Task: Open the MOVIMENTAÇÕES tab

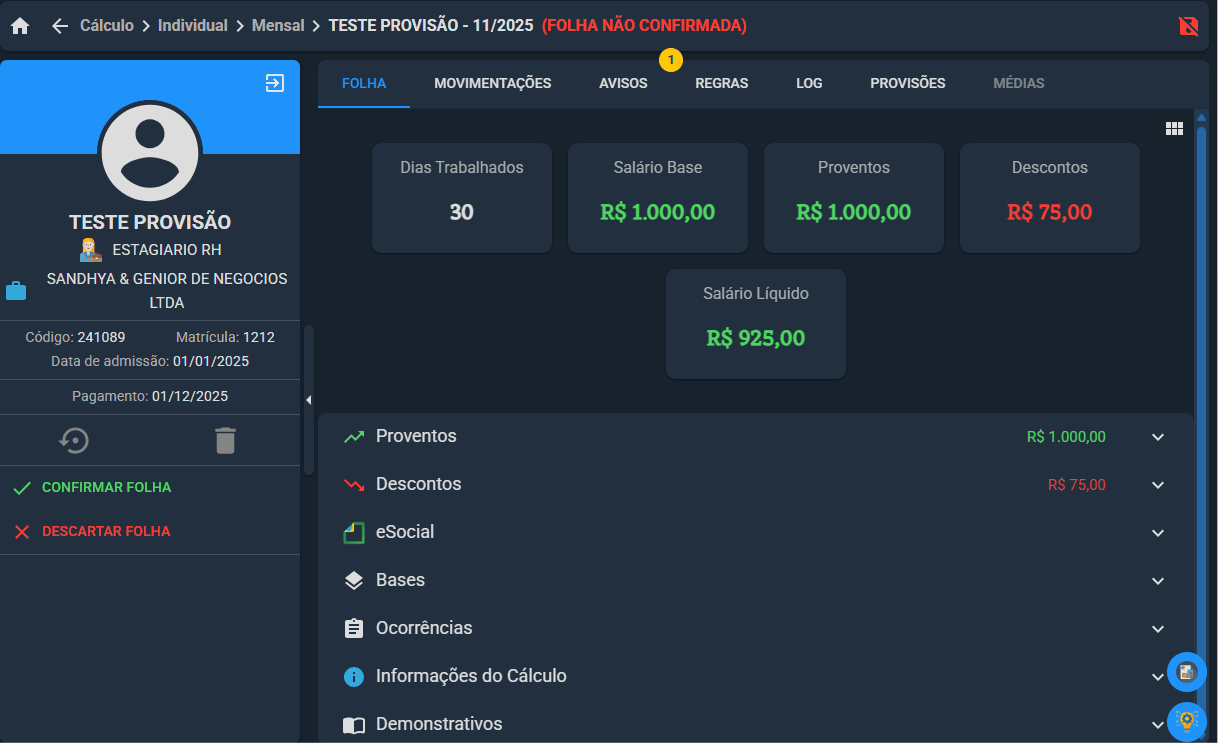Action: pyautogui.click(x=493, y=83)
